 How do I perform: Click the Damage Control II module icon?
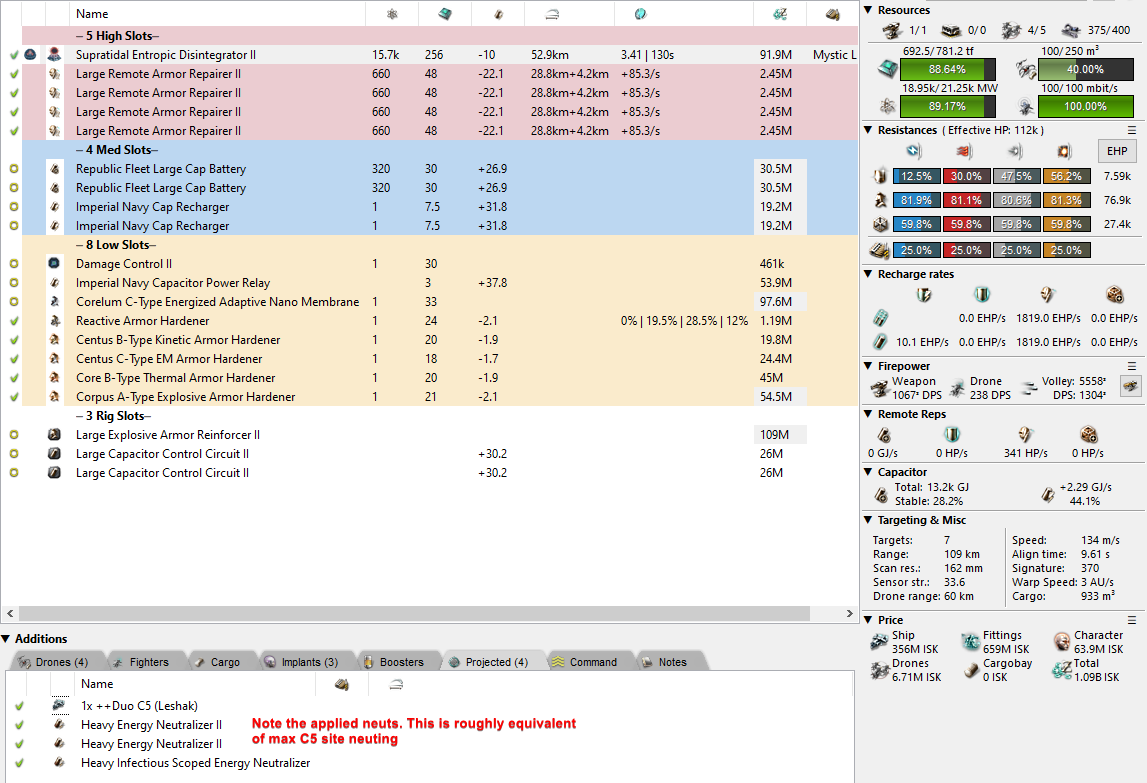pos(54,264)
